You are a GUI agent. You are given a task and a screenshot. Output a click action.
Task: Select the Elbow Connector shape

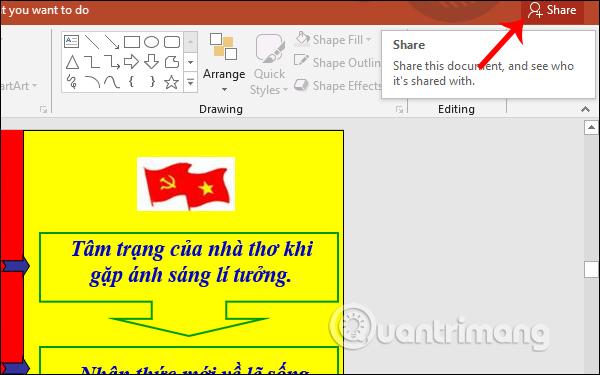[92, 62]
